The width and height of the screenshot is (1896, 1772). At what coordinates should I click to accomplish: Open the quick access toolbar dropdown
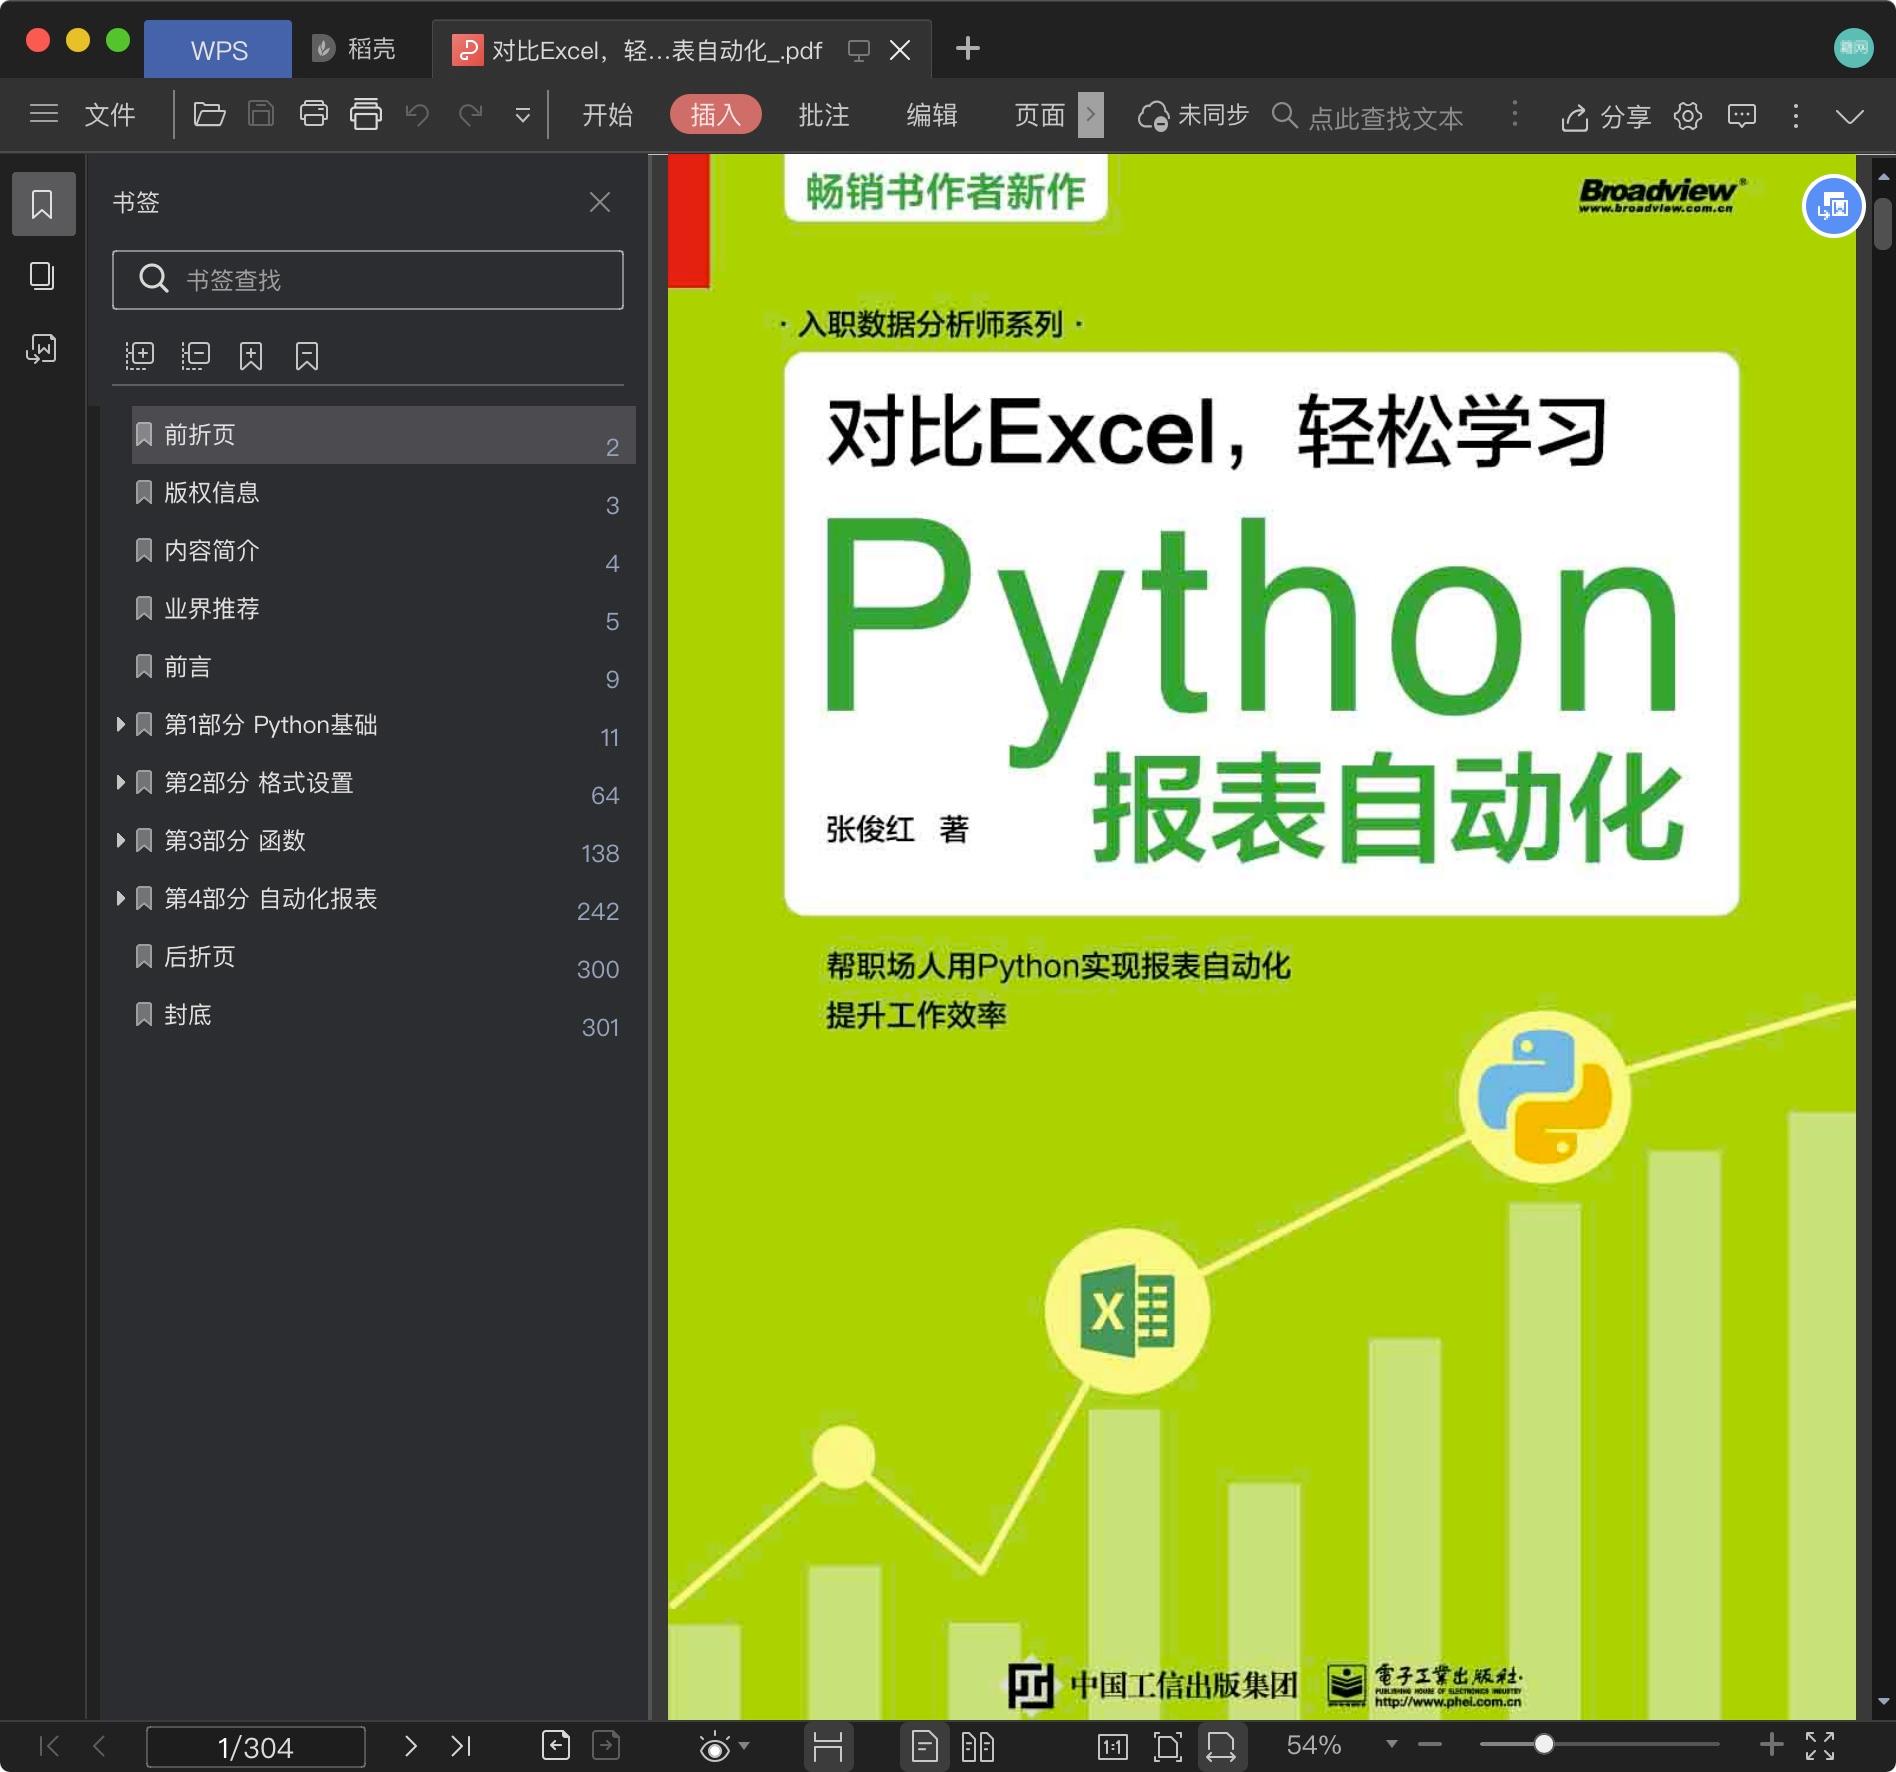point(522,116)
